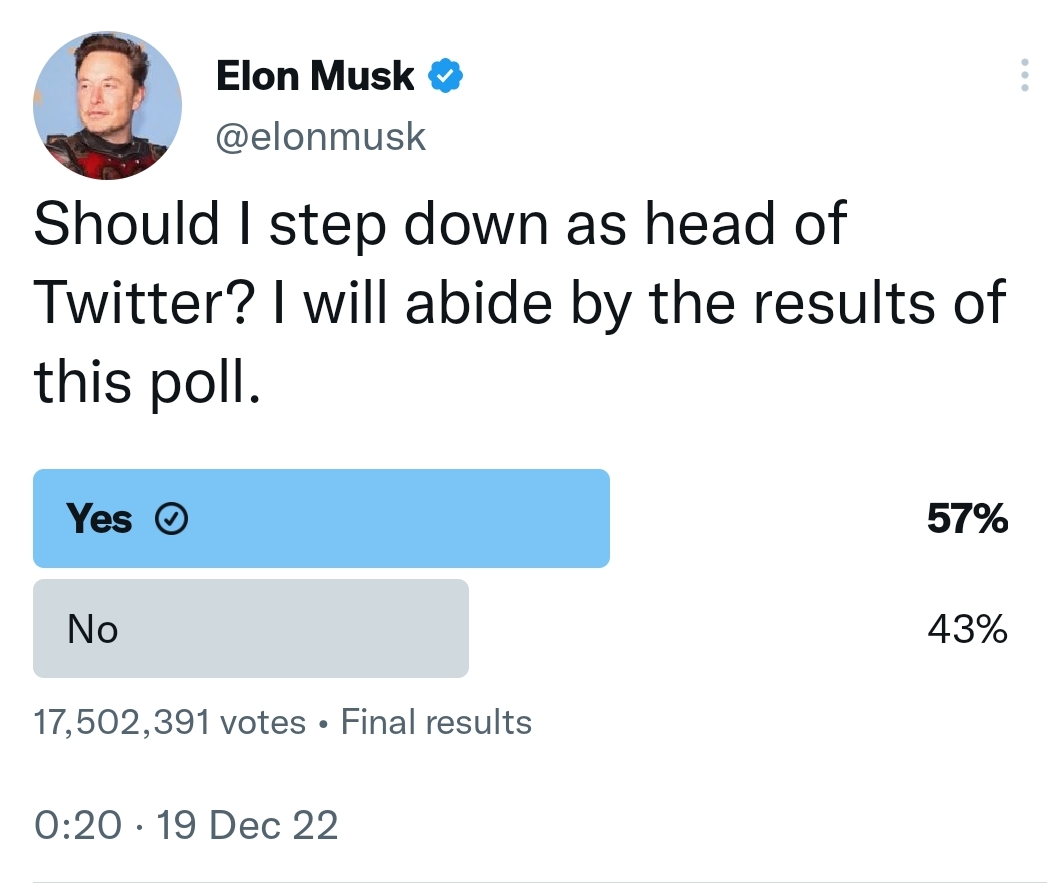Click the word Twitter in tweet text

click(x=144, y=303)
